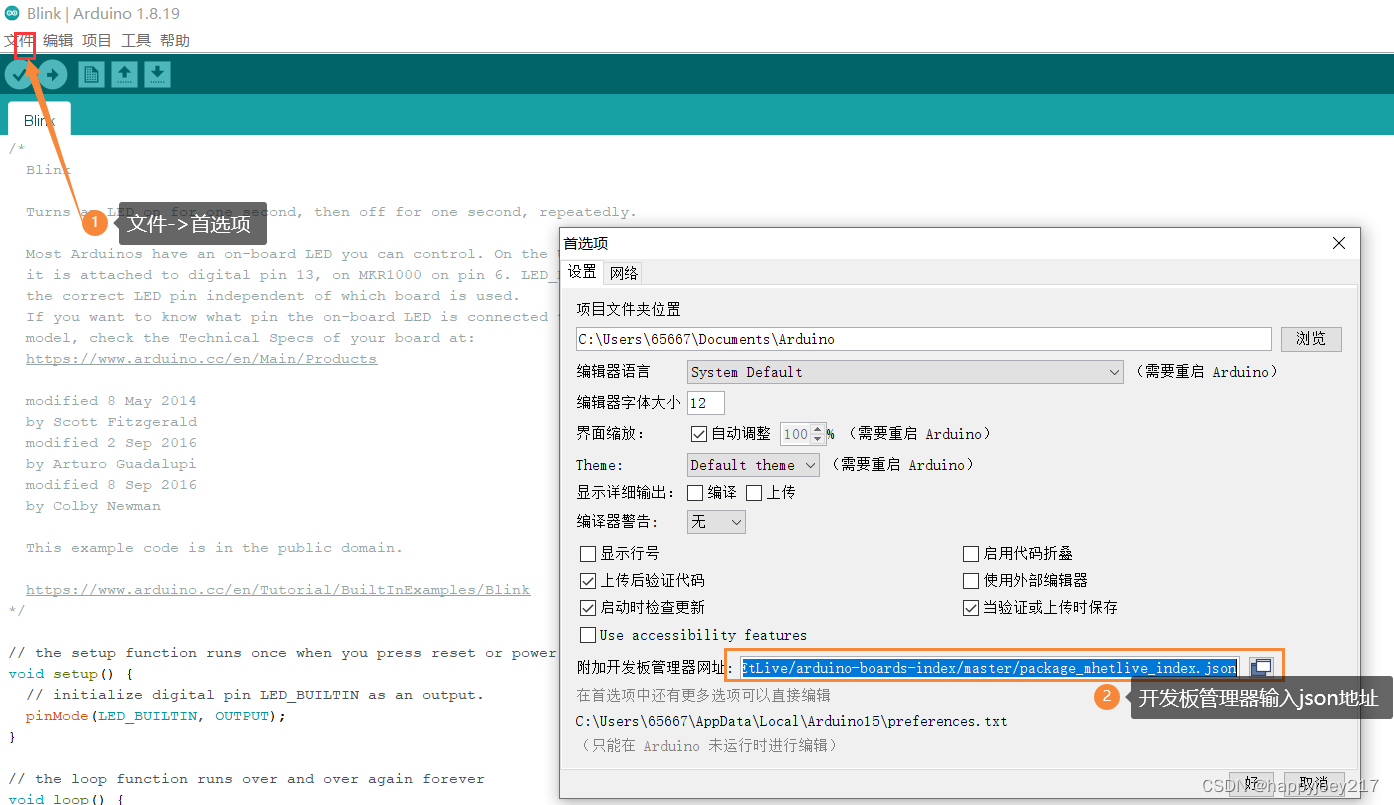Open the 编辑 menu
1394x805 pixels.
tap(58, 41)
